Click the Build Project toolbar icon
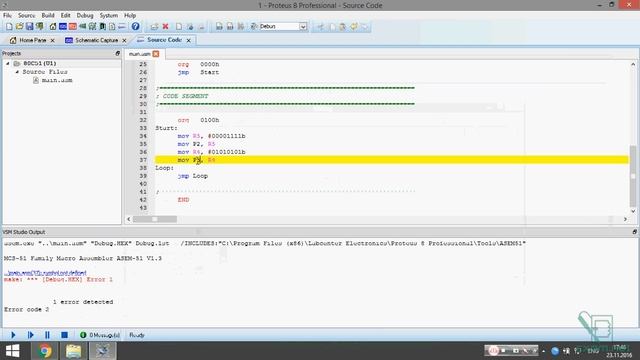640x360 pixels. [x=219, y=27]
